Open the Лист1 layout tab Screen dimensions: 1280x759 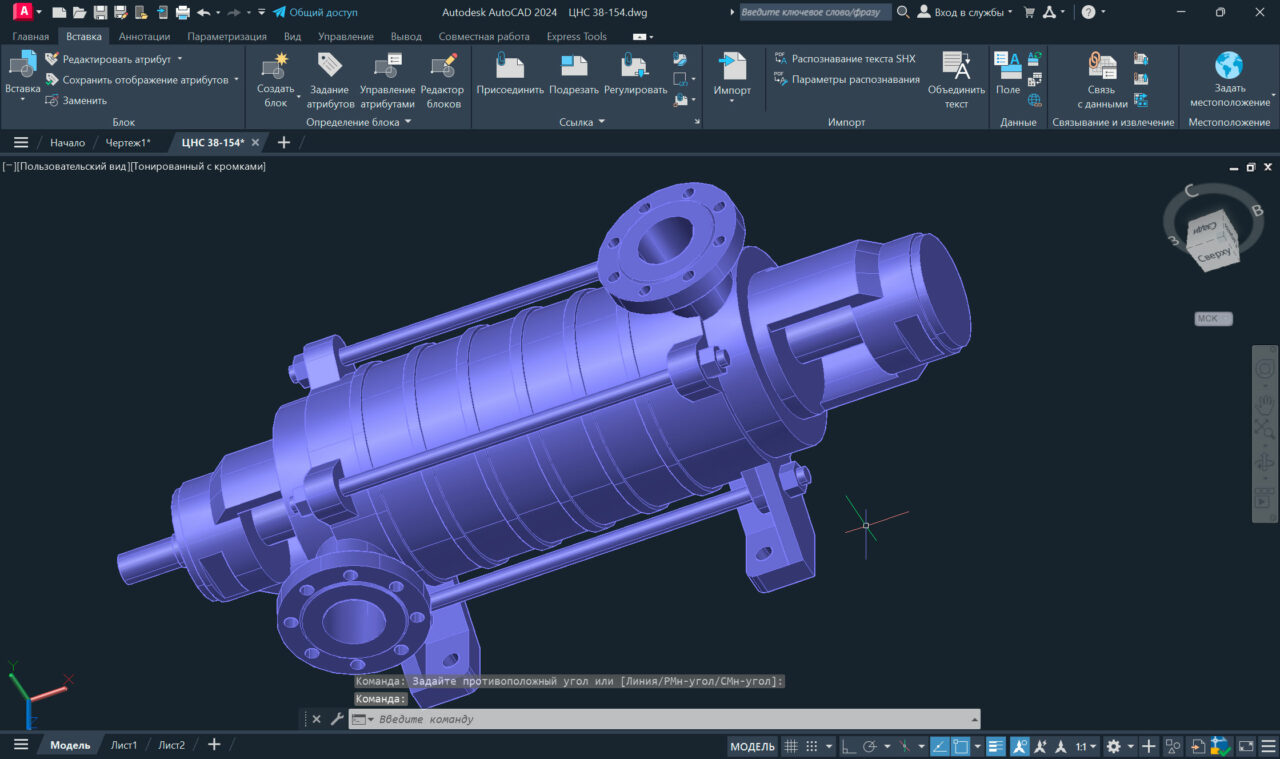point(124,745)
